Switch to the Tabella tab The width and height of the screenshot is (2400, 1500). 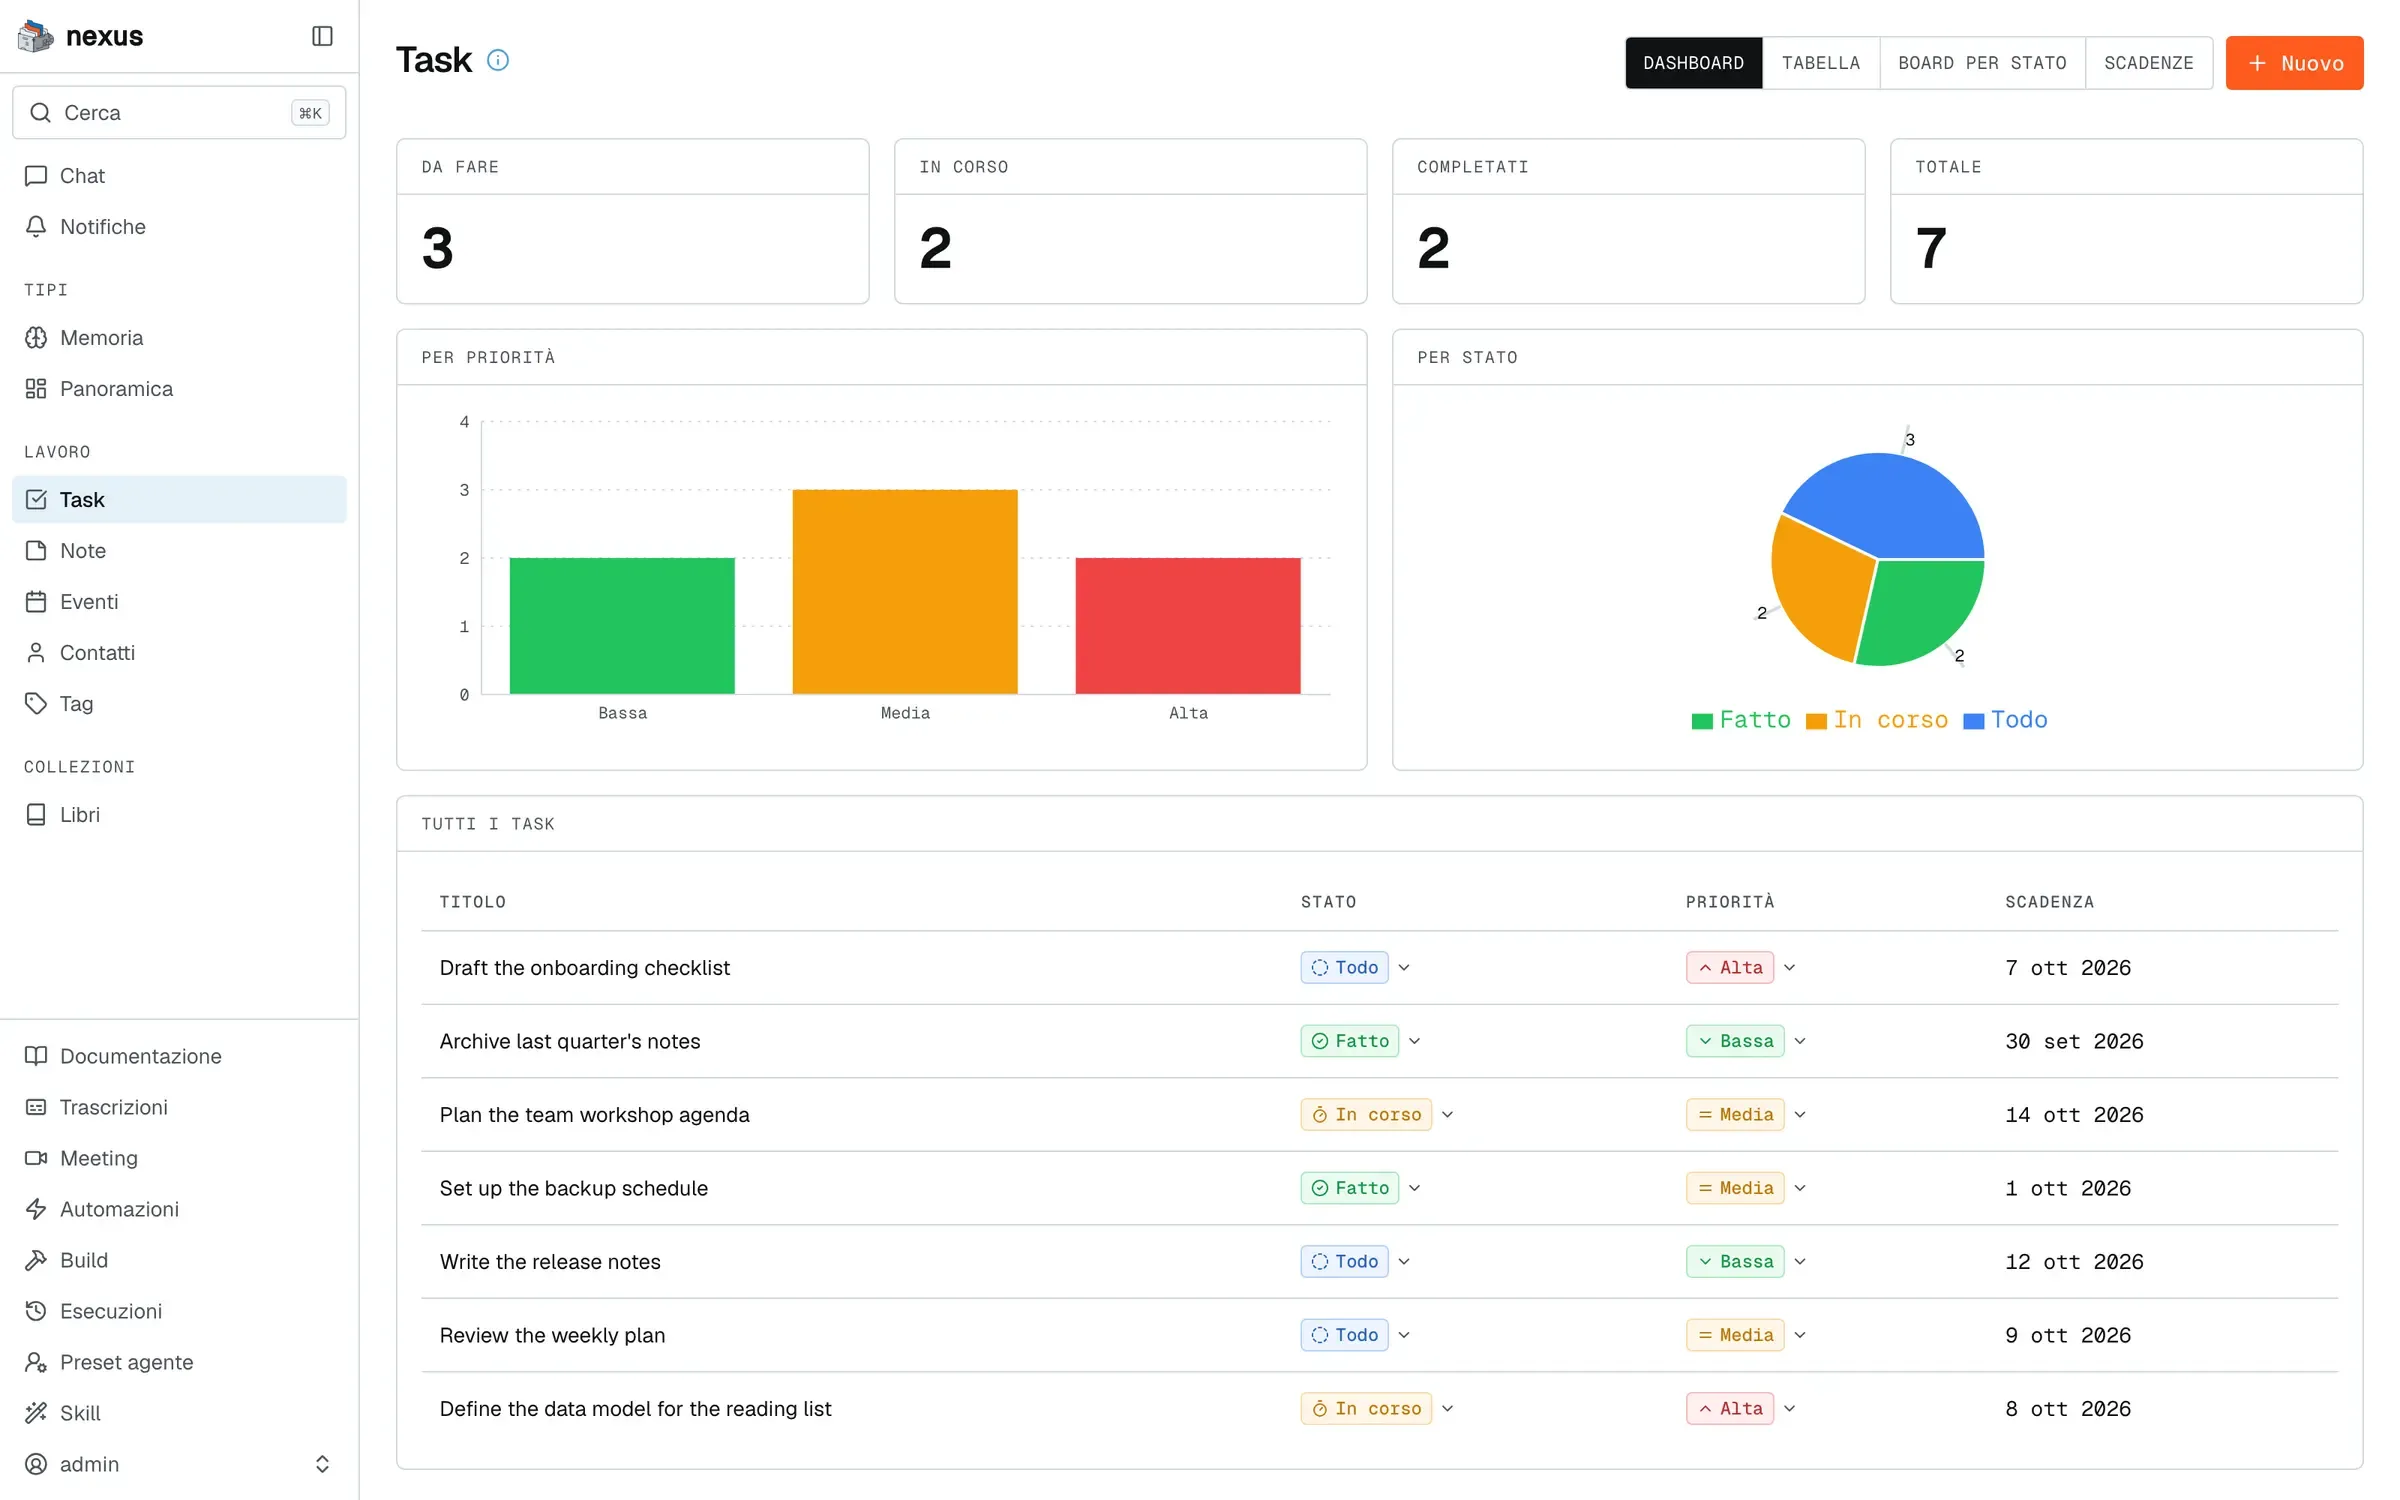coord(1820,62)
